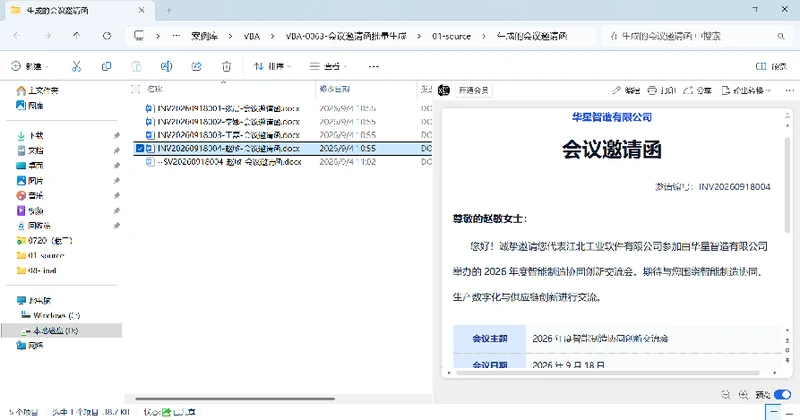Open Gallery in navigation pane
This screenshot has width=800, height=420.
30,106
